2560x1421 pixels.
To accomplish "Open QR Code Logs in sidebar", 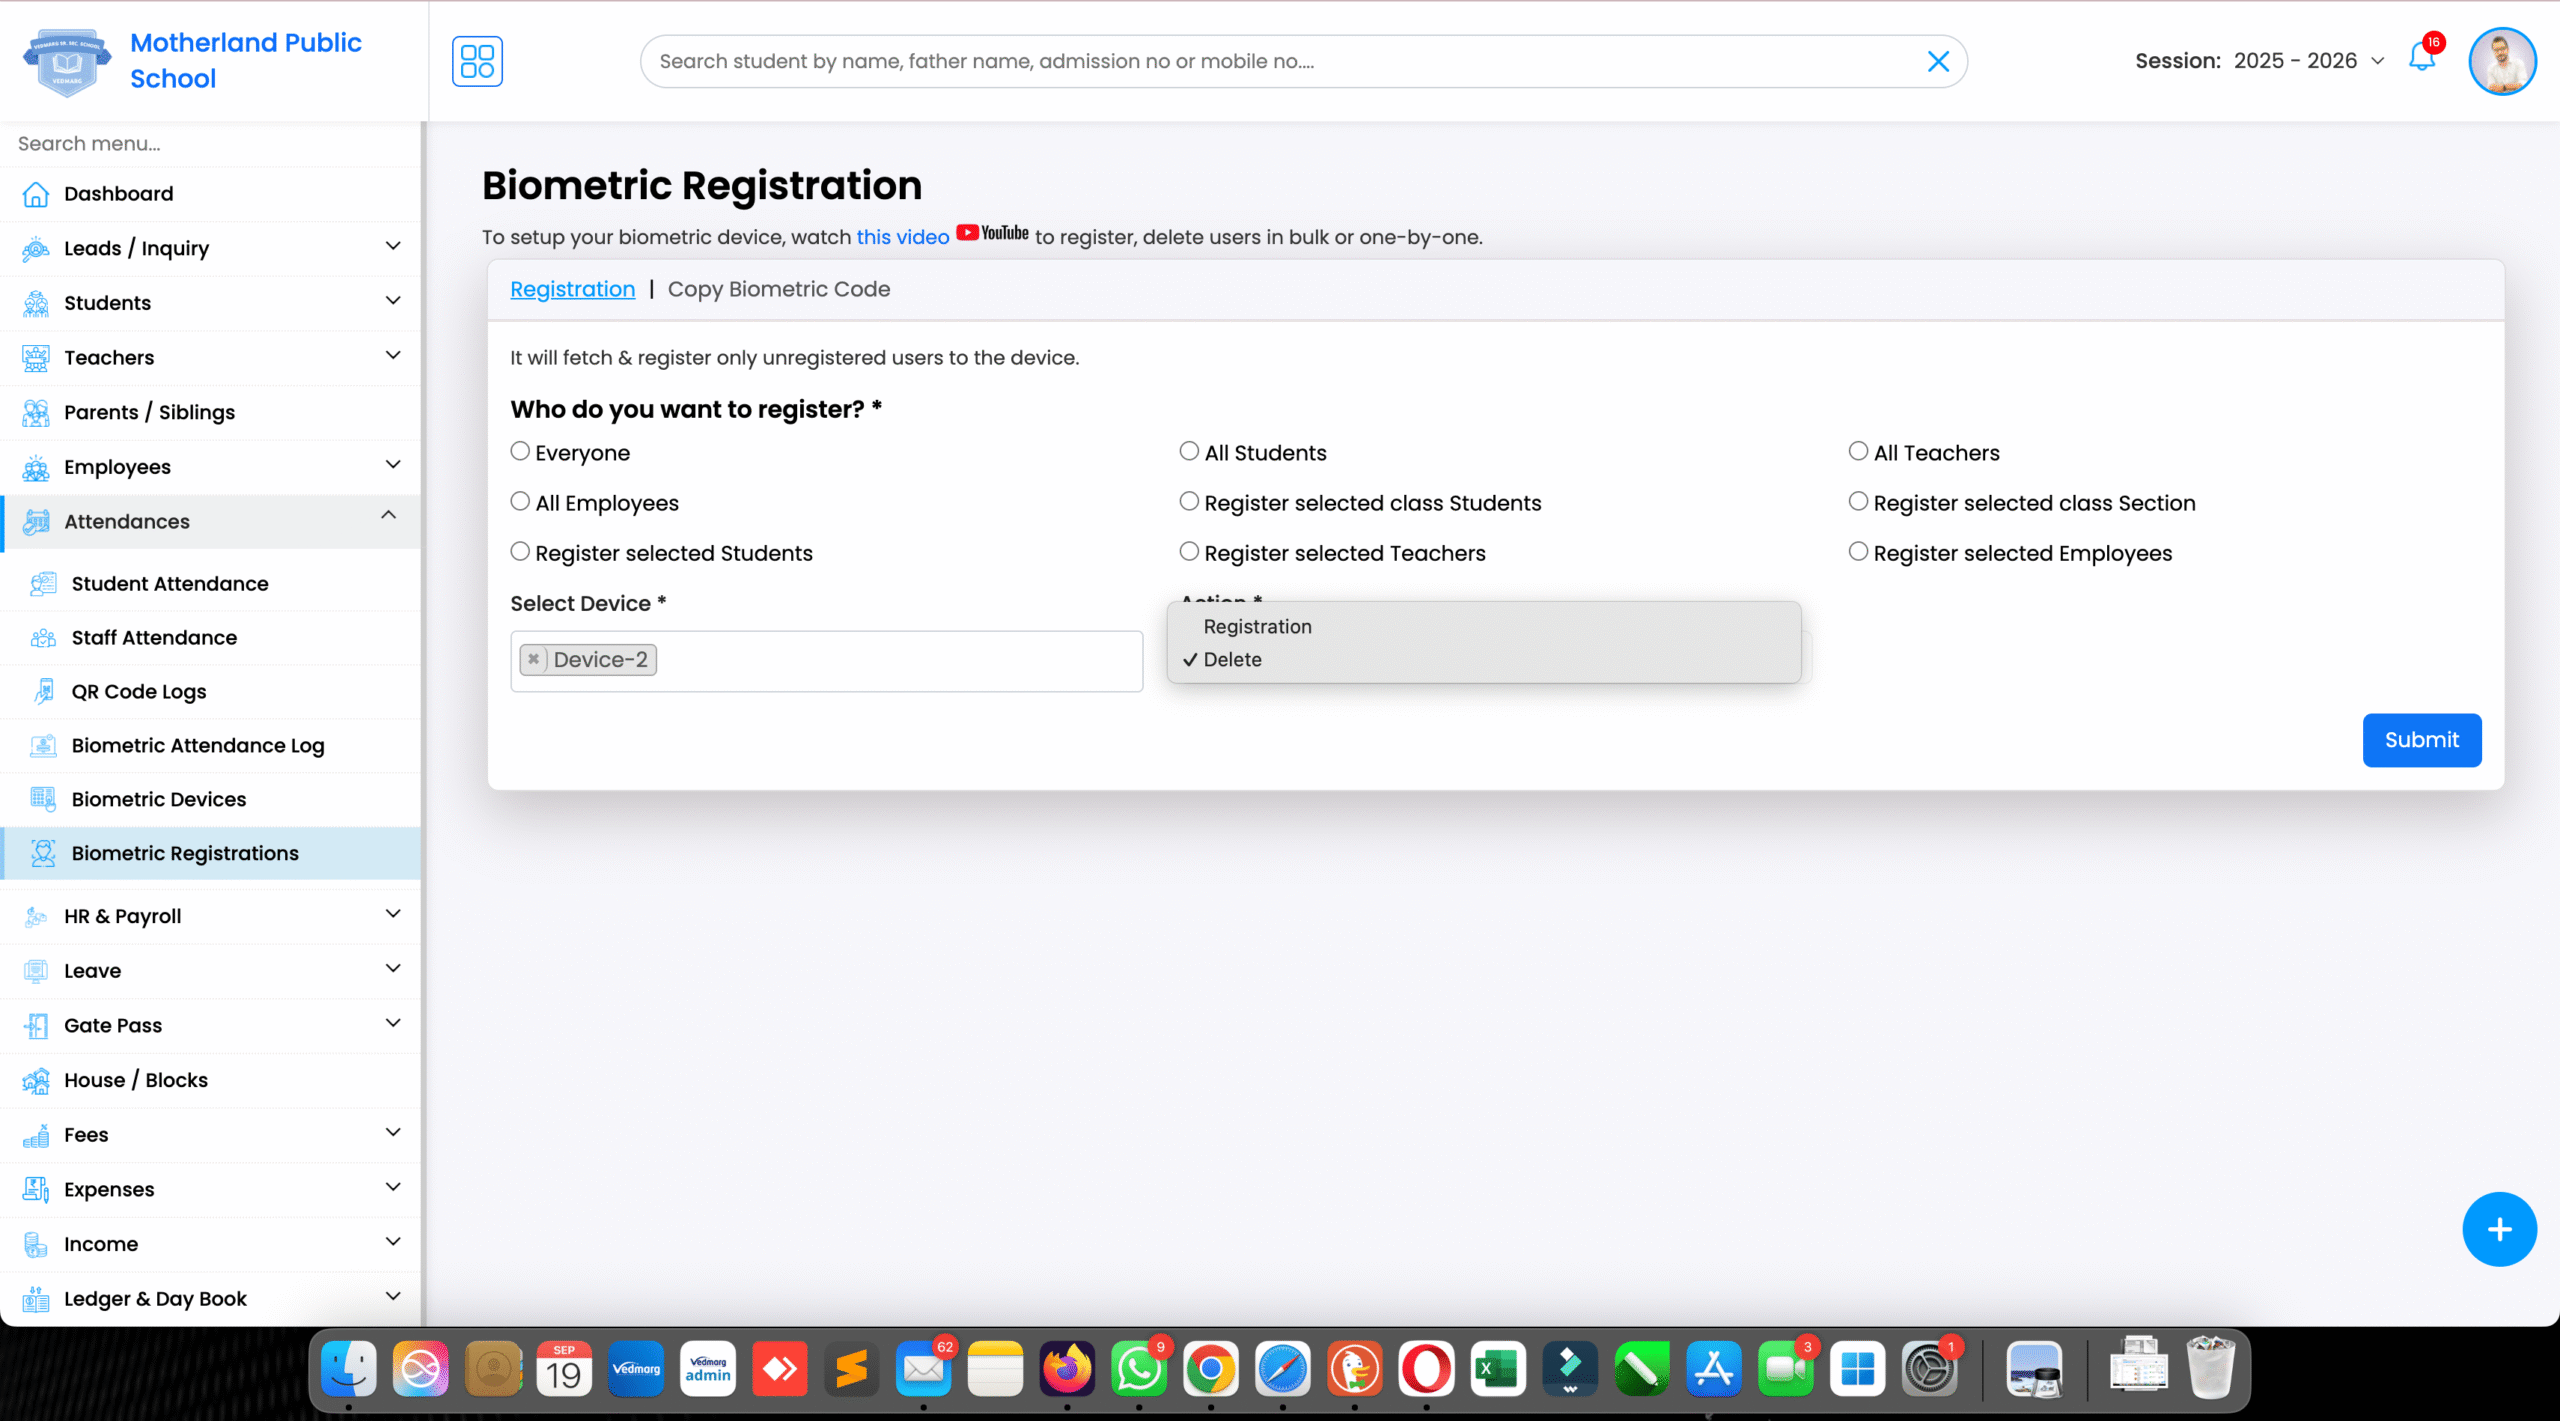I will click(138, 691).
